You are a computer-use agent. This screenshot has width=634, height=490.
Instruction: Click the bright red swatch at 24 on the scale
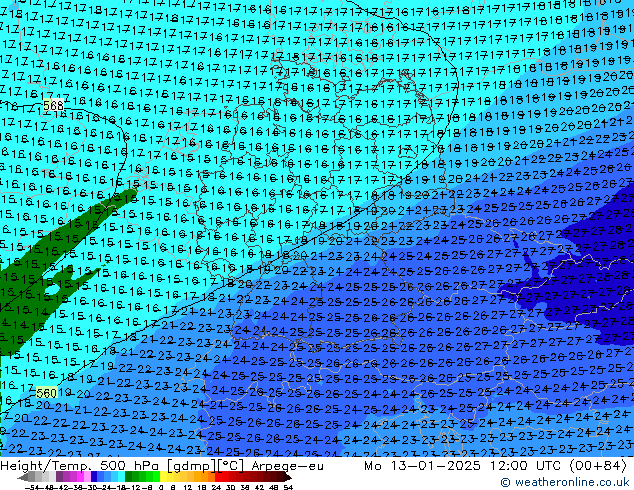(x=218, y=477)
